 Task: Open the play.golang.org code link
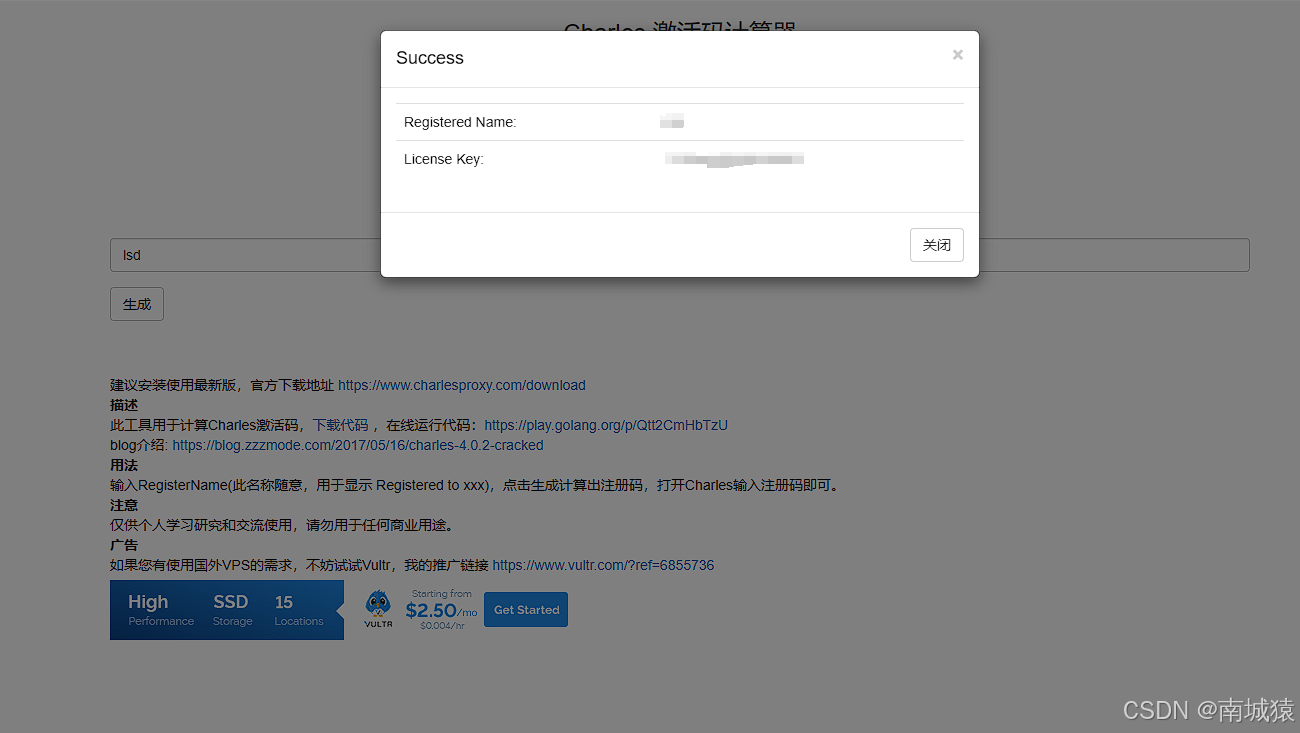(606, 425)
